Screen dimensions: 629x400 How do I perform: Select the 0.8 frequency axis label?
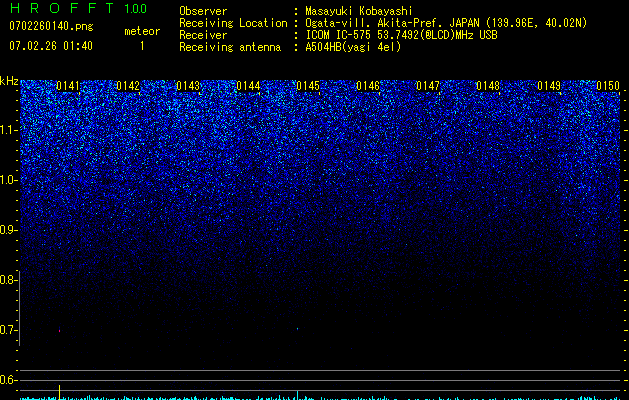pyautogui.click(x=7, y=280)
